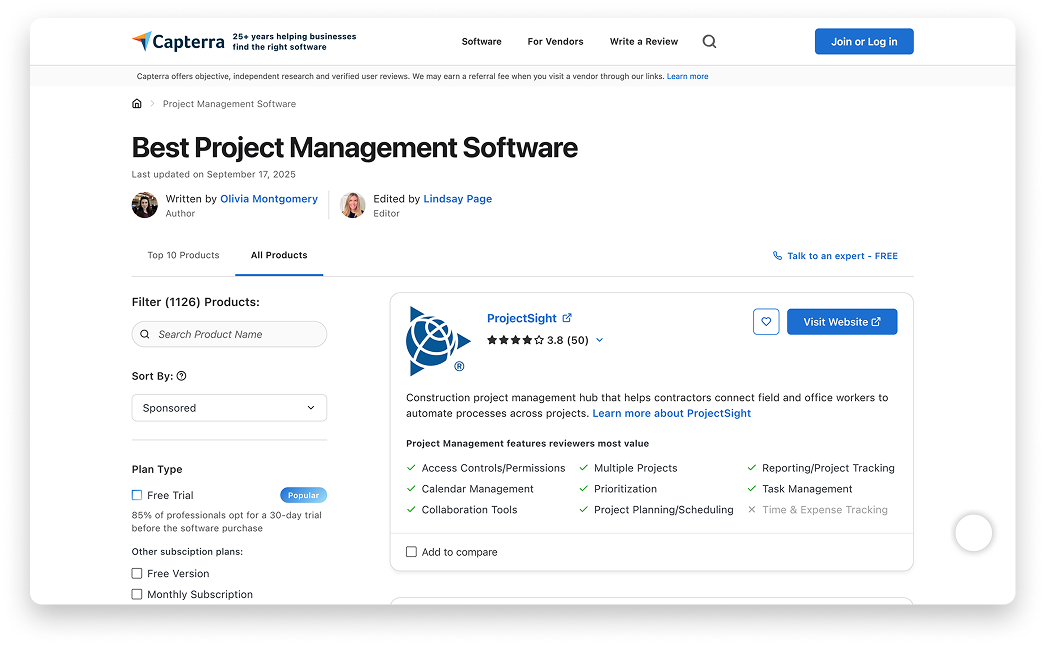Click the Filter (1126) Products heading
The width and height of the screenshot is (1046, 647).
pyautogui.click(x=195, y=301)
